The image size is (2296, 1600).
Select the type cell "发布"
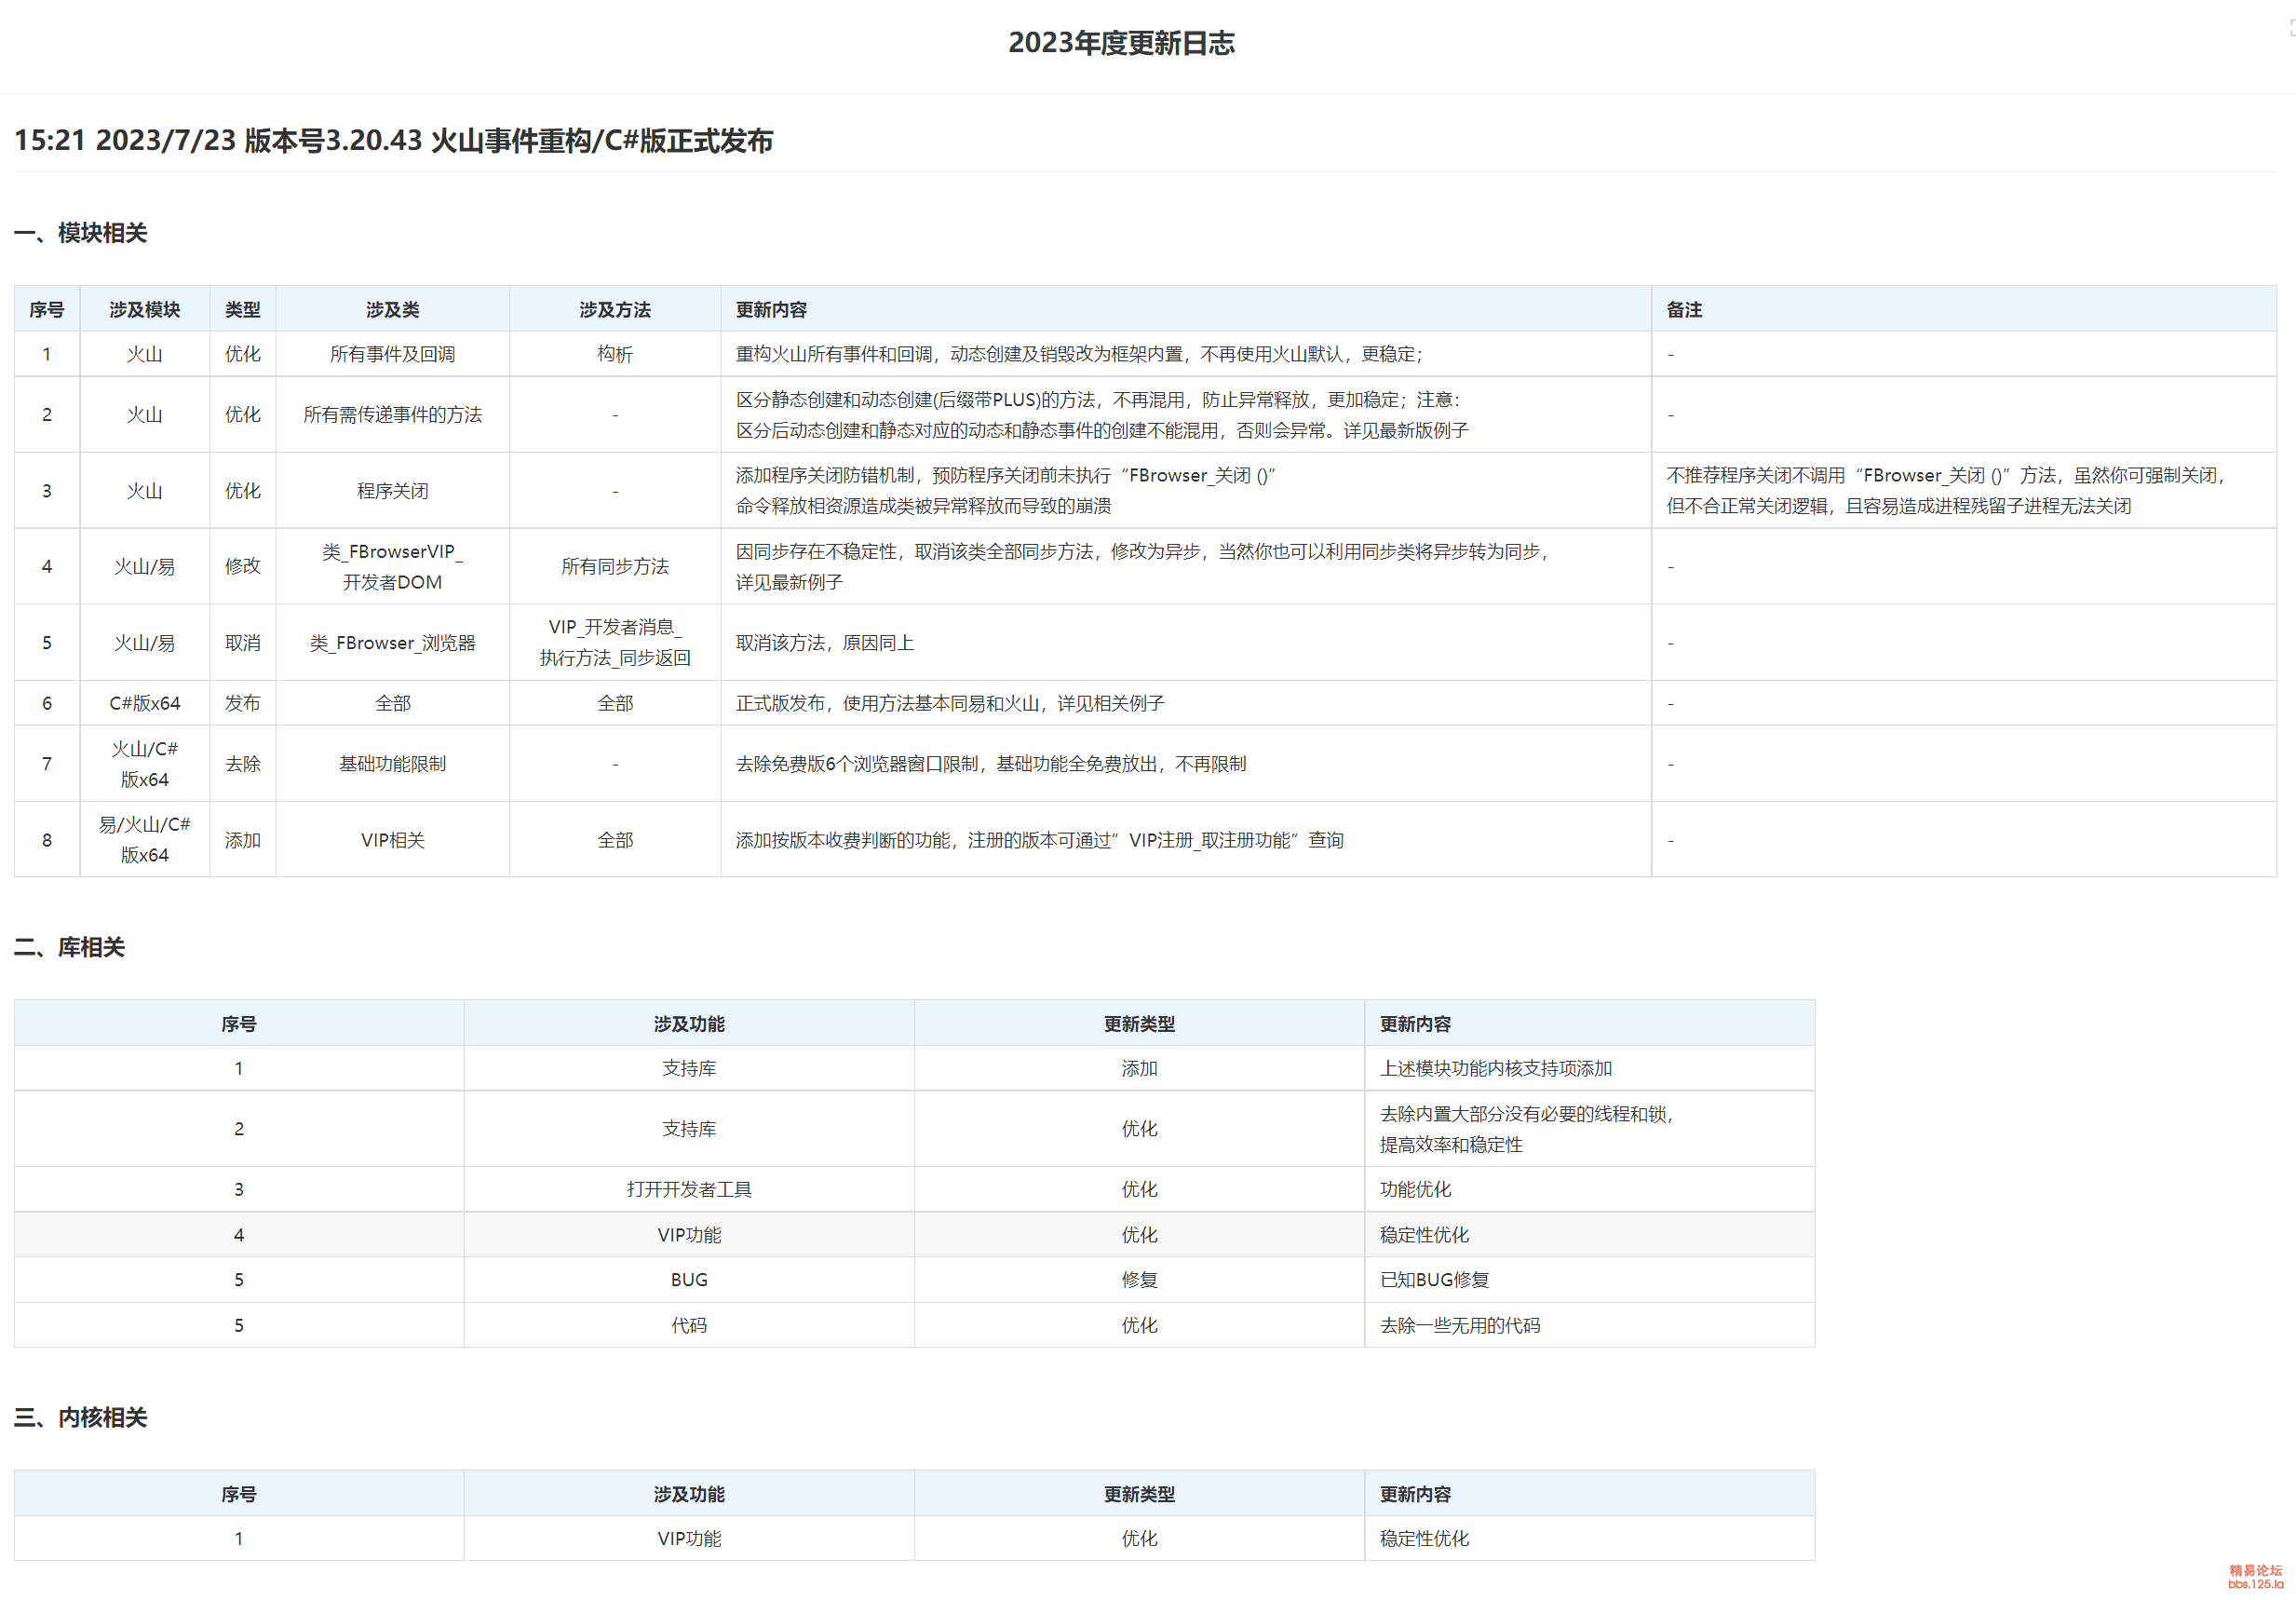[x=243, y=703]
